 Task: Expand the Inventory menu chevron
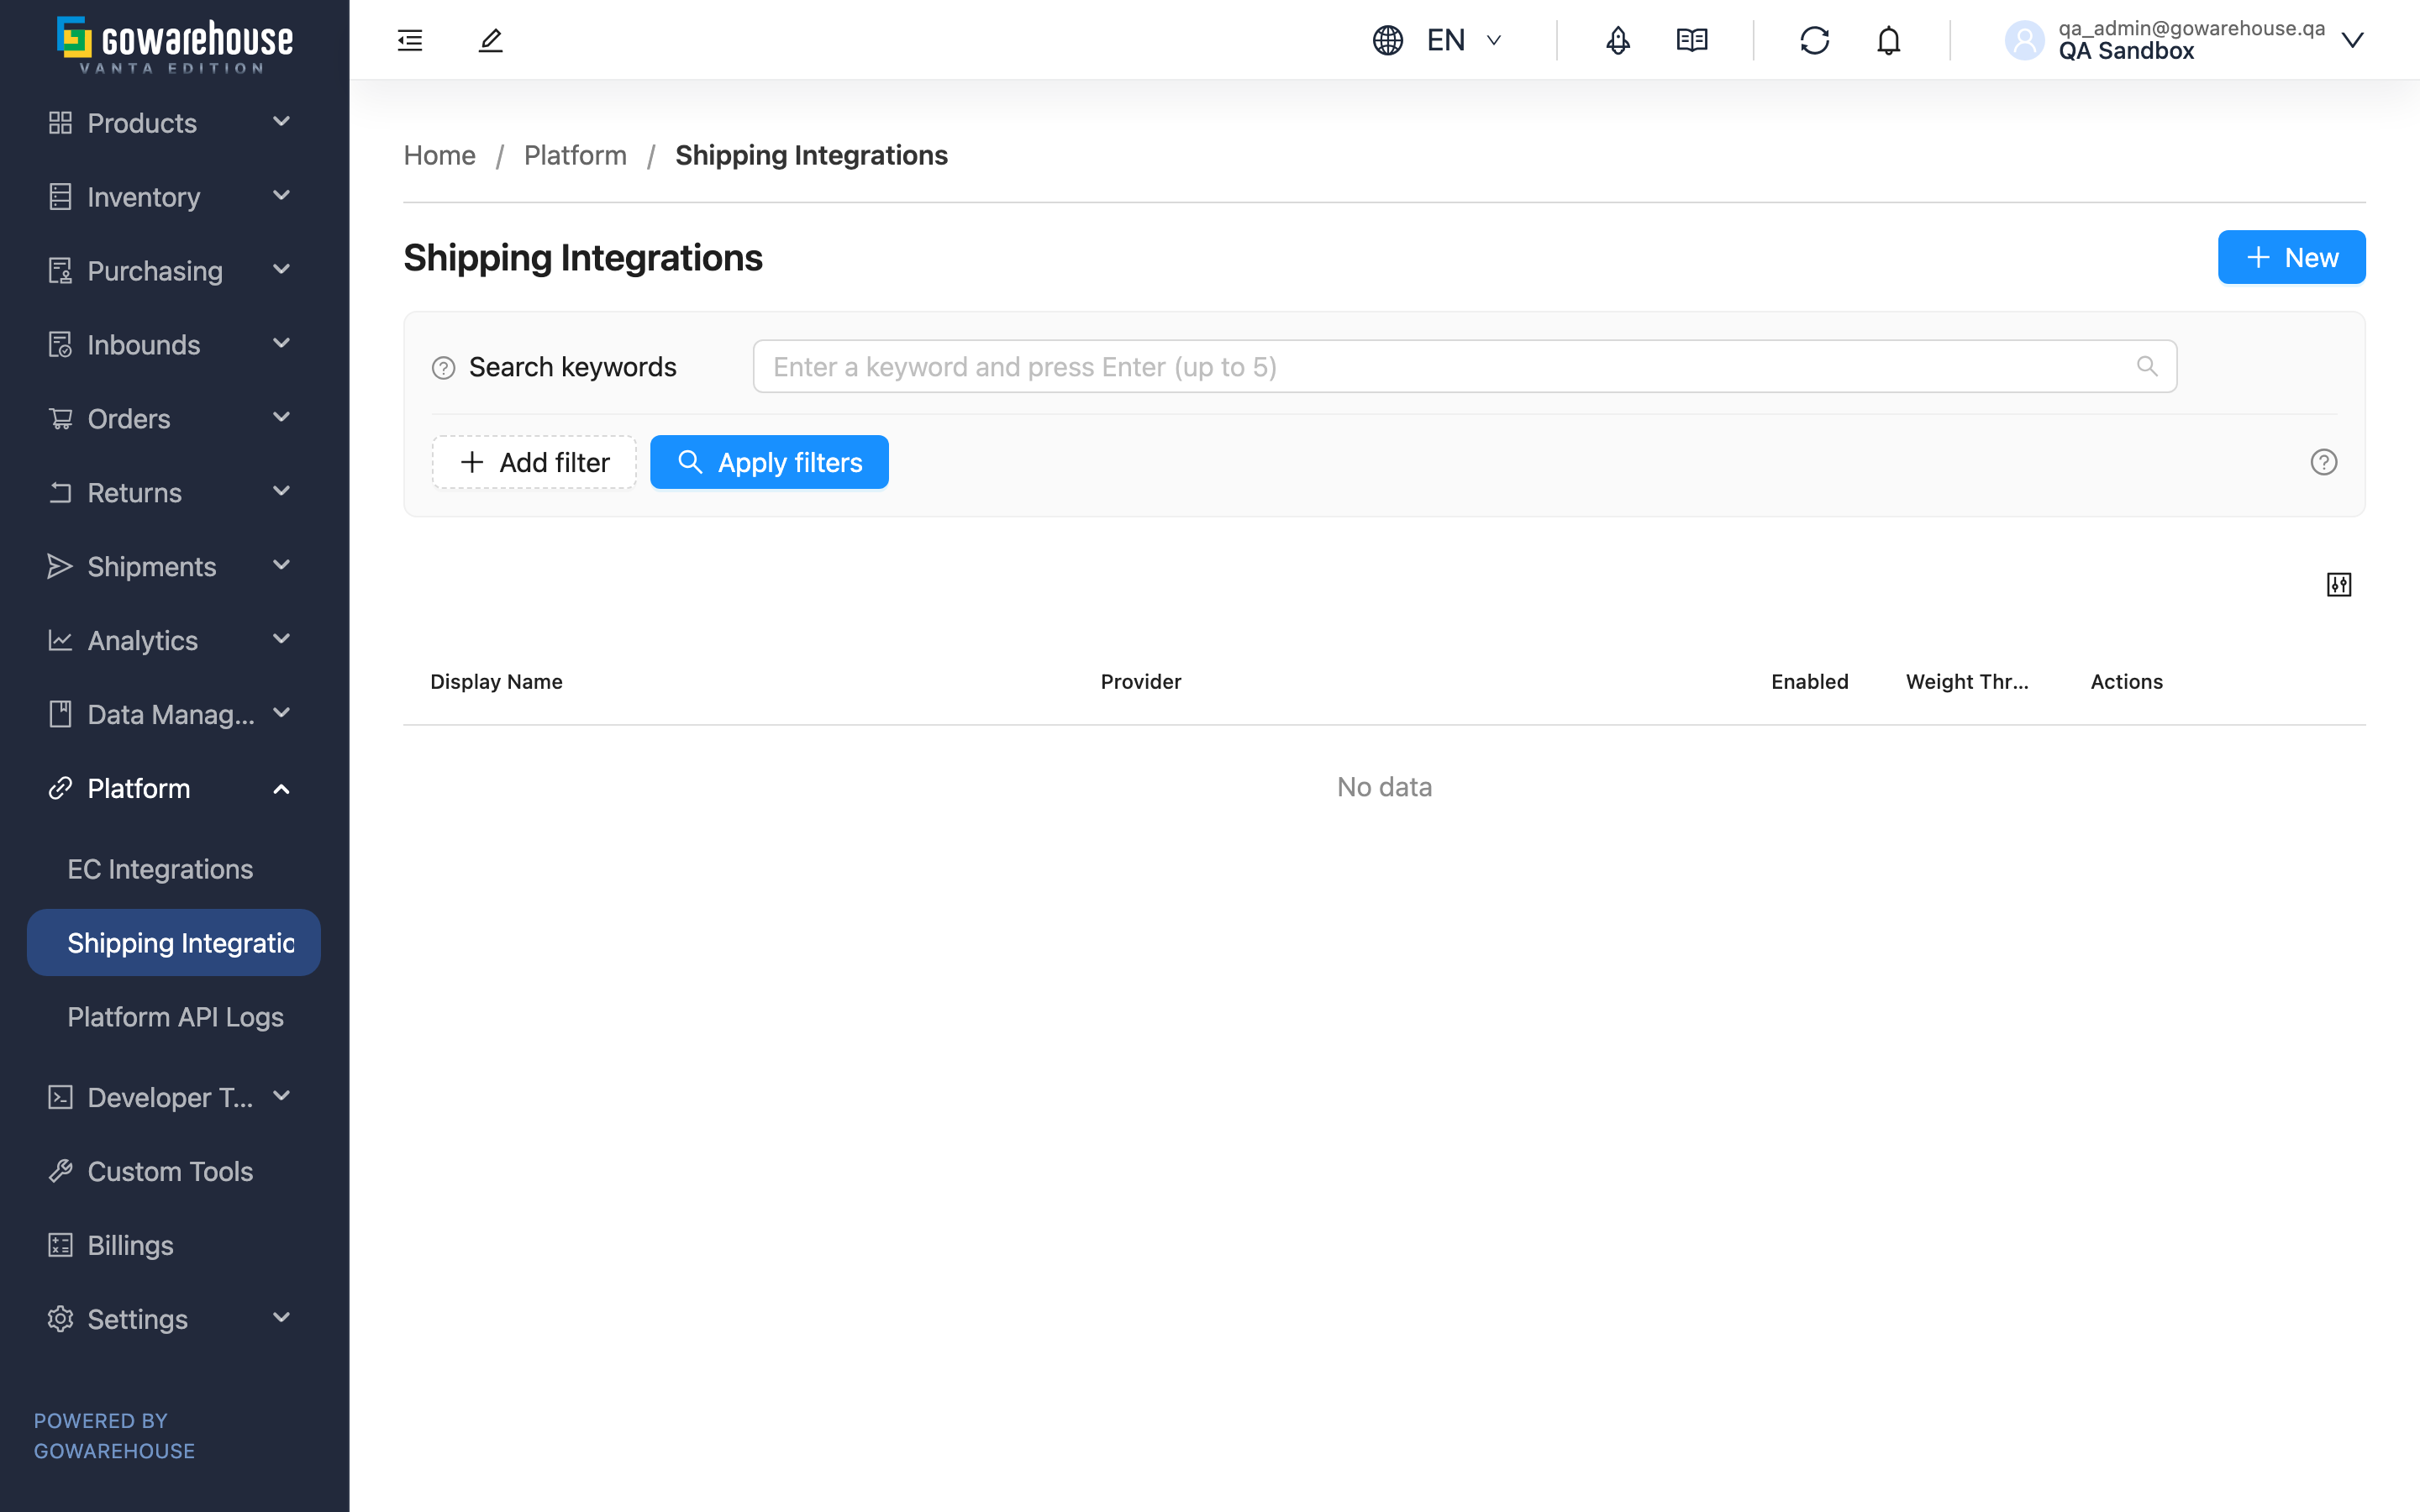(281, 196)
